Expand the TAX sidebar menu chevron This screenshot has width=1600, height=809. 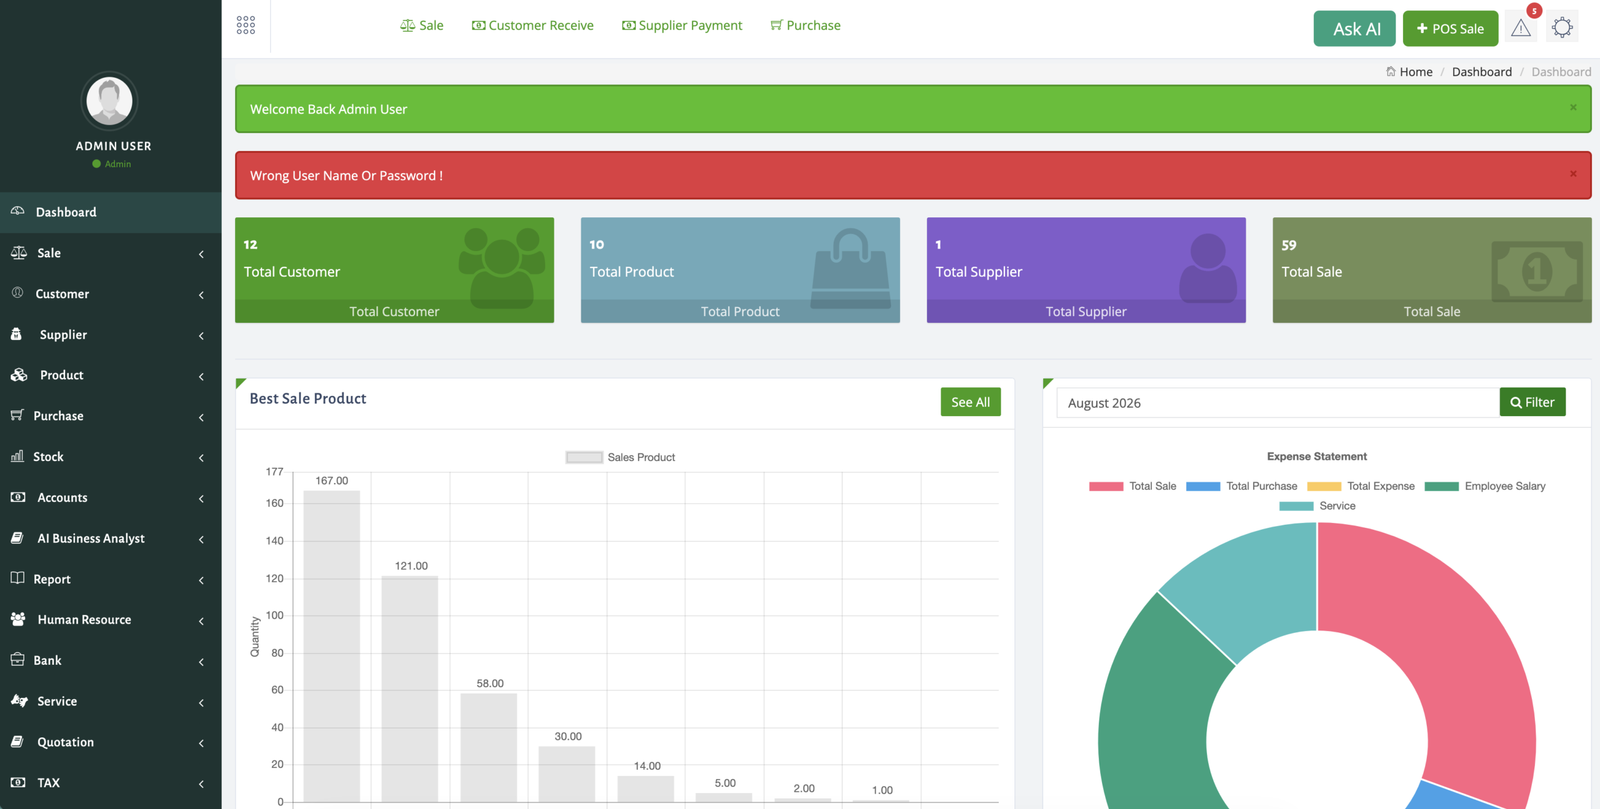[201, 784]
